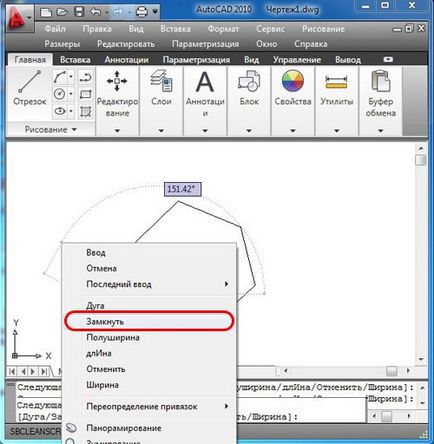Viewport: 434px width, 444px height.
Task: Open the Буфер обмена clipboard icon
Action: (x=380, y=81)
